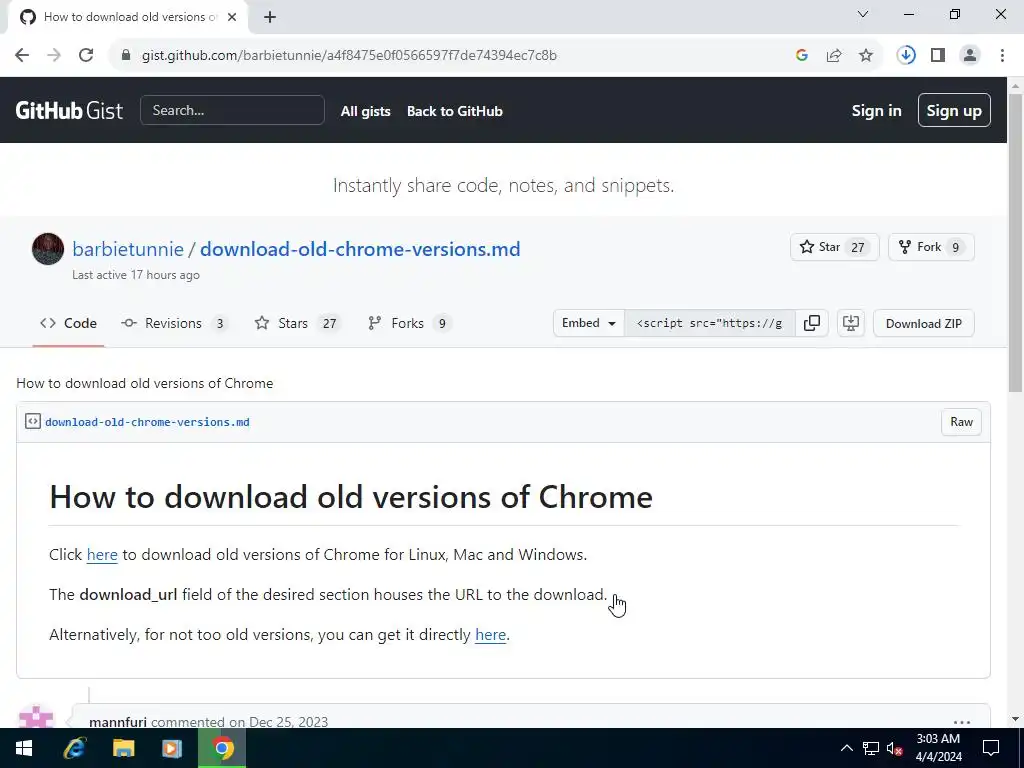Click the Save to desktop icon button
1024x768 pixels.
pyautogui.click(x=851, y=323)
